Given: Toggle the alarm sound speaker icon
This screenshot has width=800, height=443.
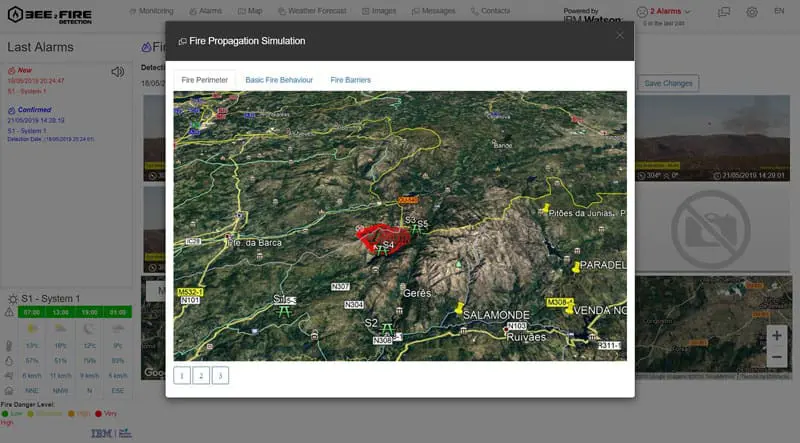Looking at the screenshot, I should click(x=118, y=72).
